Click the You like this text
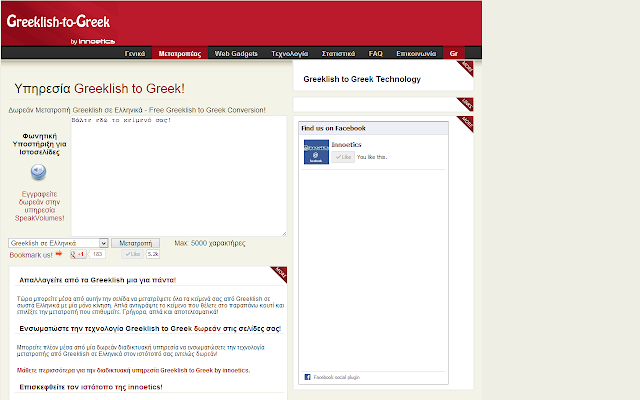Viewport: 640px width, 400px height. click(372, 157)
